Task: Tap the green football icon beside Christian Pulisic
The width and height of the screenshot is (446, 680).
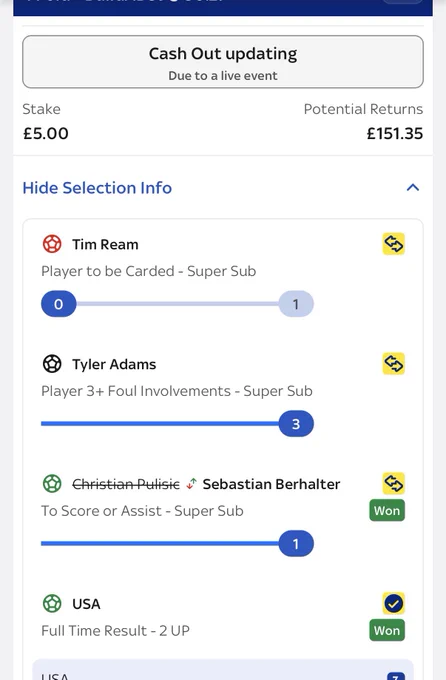Action: (52, 484)
